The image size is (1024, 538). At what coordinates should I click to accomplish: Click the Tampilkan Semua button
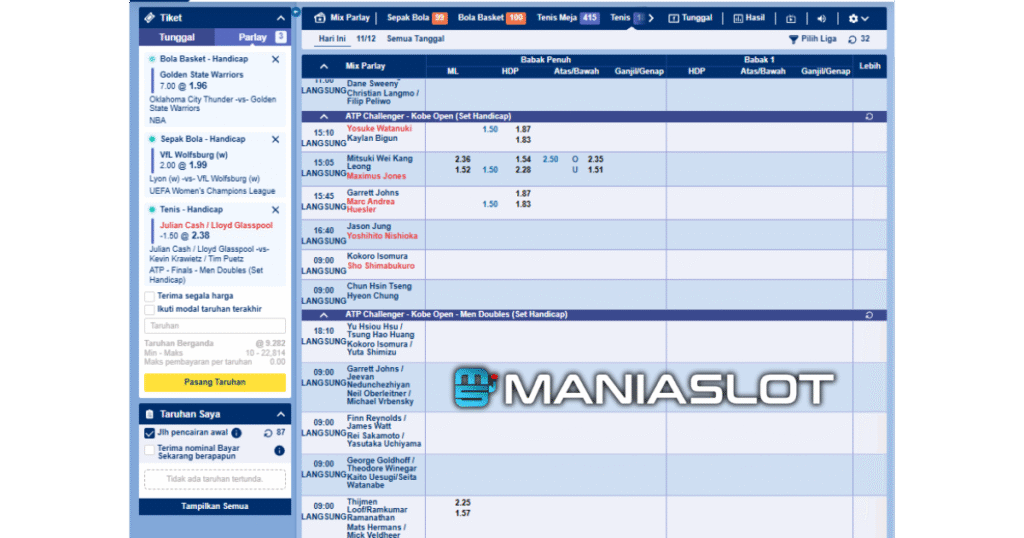tap(214, 506)
